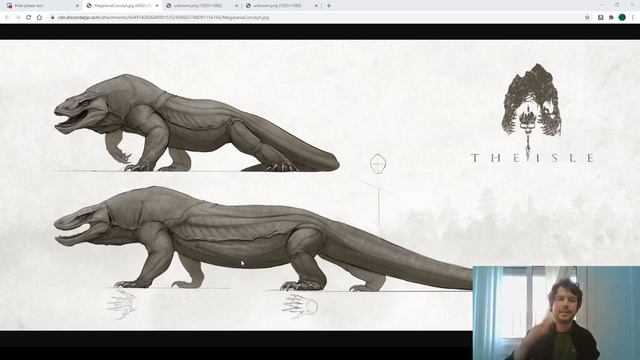Open the Chrome three-dot menu
The width and height of the screenshot is (640, 360).
pos(633,18)
